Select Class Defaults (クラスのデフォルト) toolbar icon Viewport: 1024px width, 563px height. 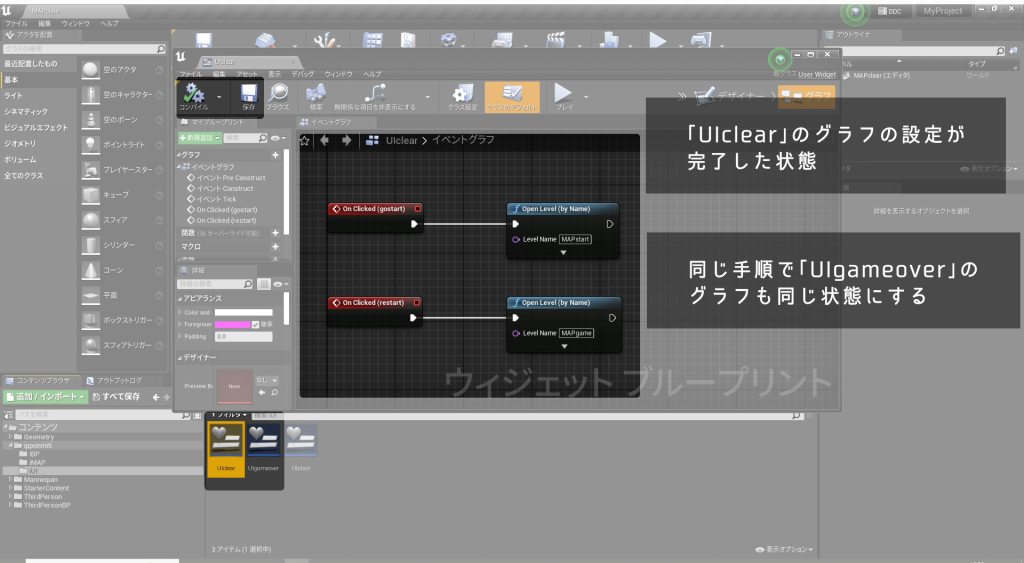coord(511,95)
